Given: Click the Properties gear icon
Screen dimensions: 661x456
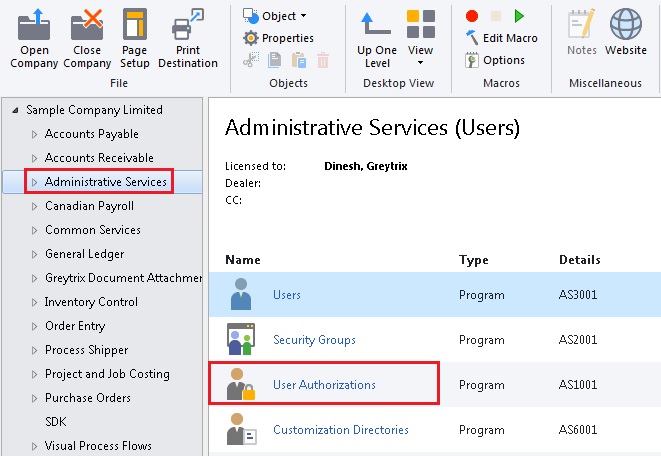Looking at the screenshot, I should click(250, 38).
